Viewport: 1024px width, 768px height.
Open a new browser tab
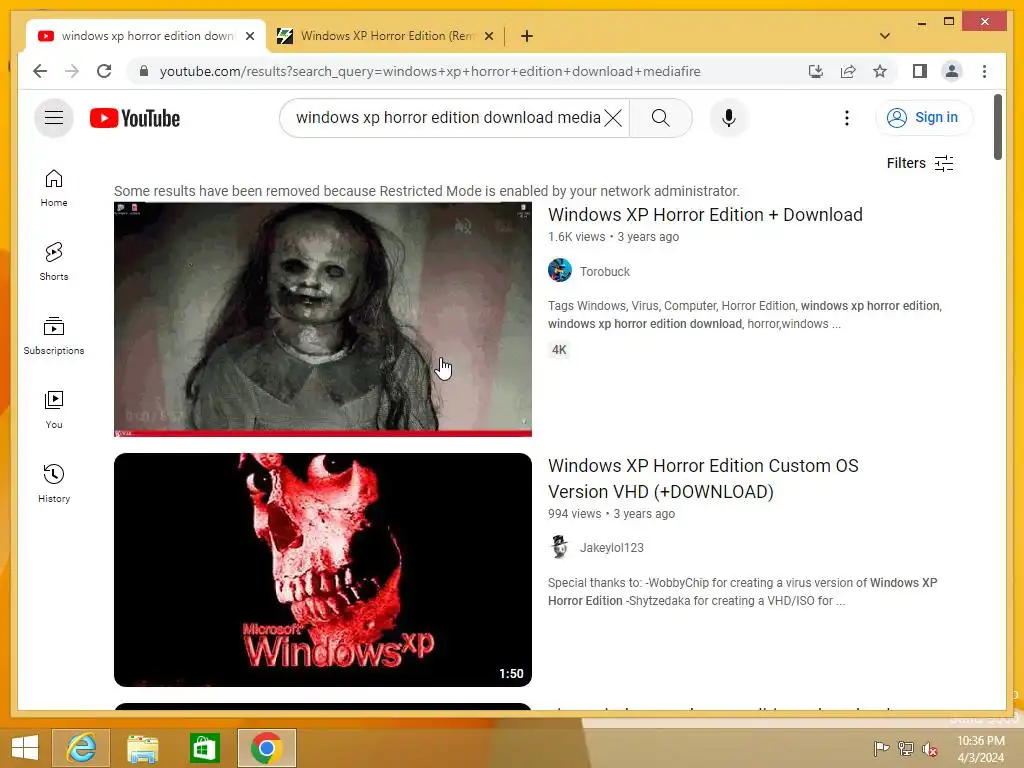[x=526, y=36]
